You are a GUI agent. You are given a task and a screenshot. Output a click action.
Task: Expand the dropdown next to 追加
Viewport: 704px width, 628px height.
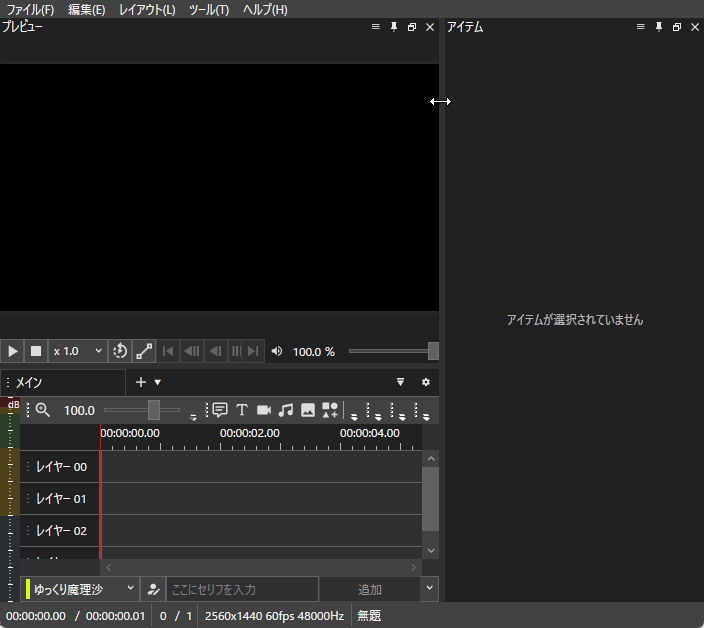(429, 588)
